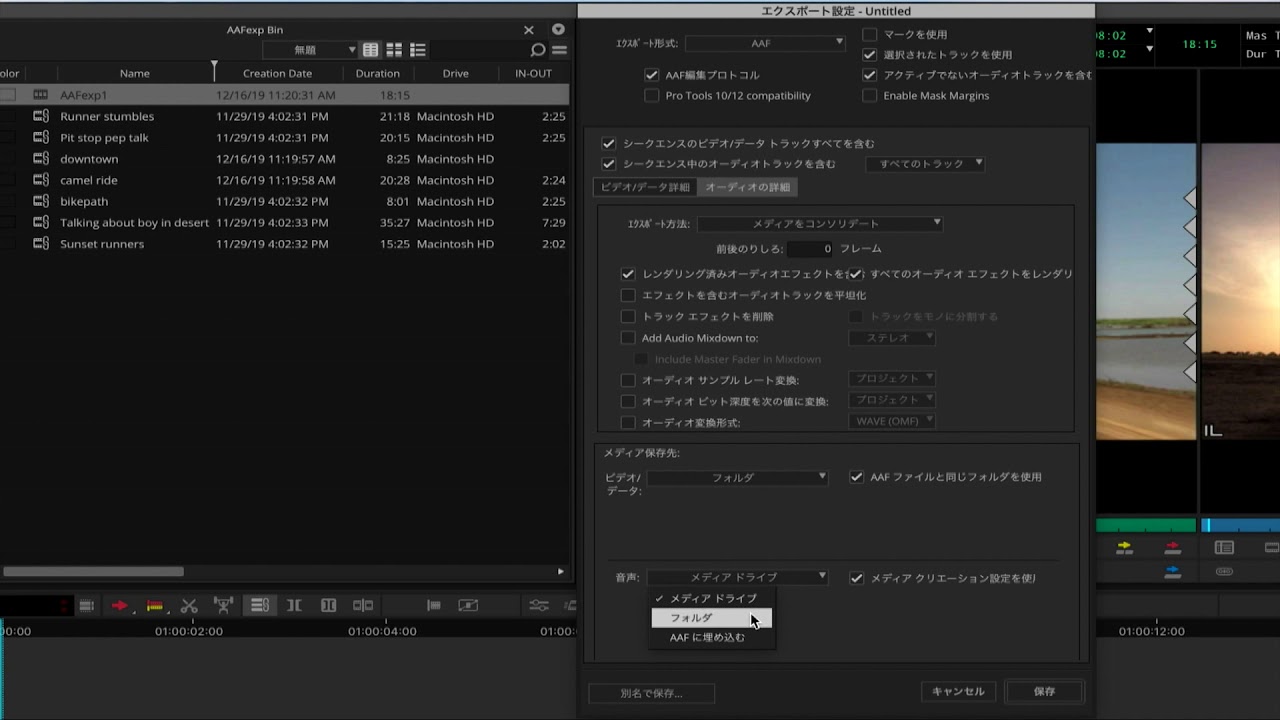Click yellow splice-in arrow under monitor
Image resolution: width=1280 pixels, height=720 pixels.
click(x=1124, y=547)
